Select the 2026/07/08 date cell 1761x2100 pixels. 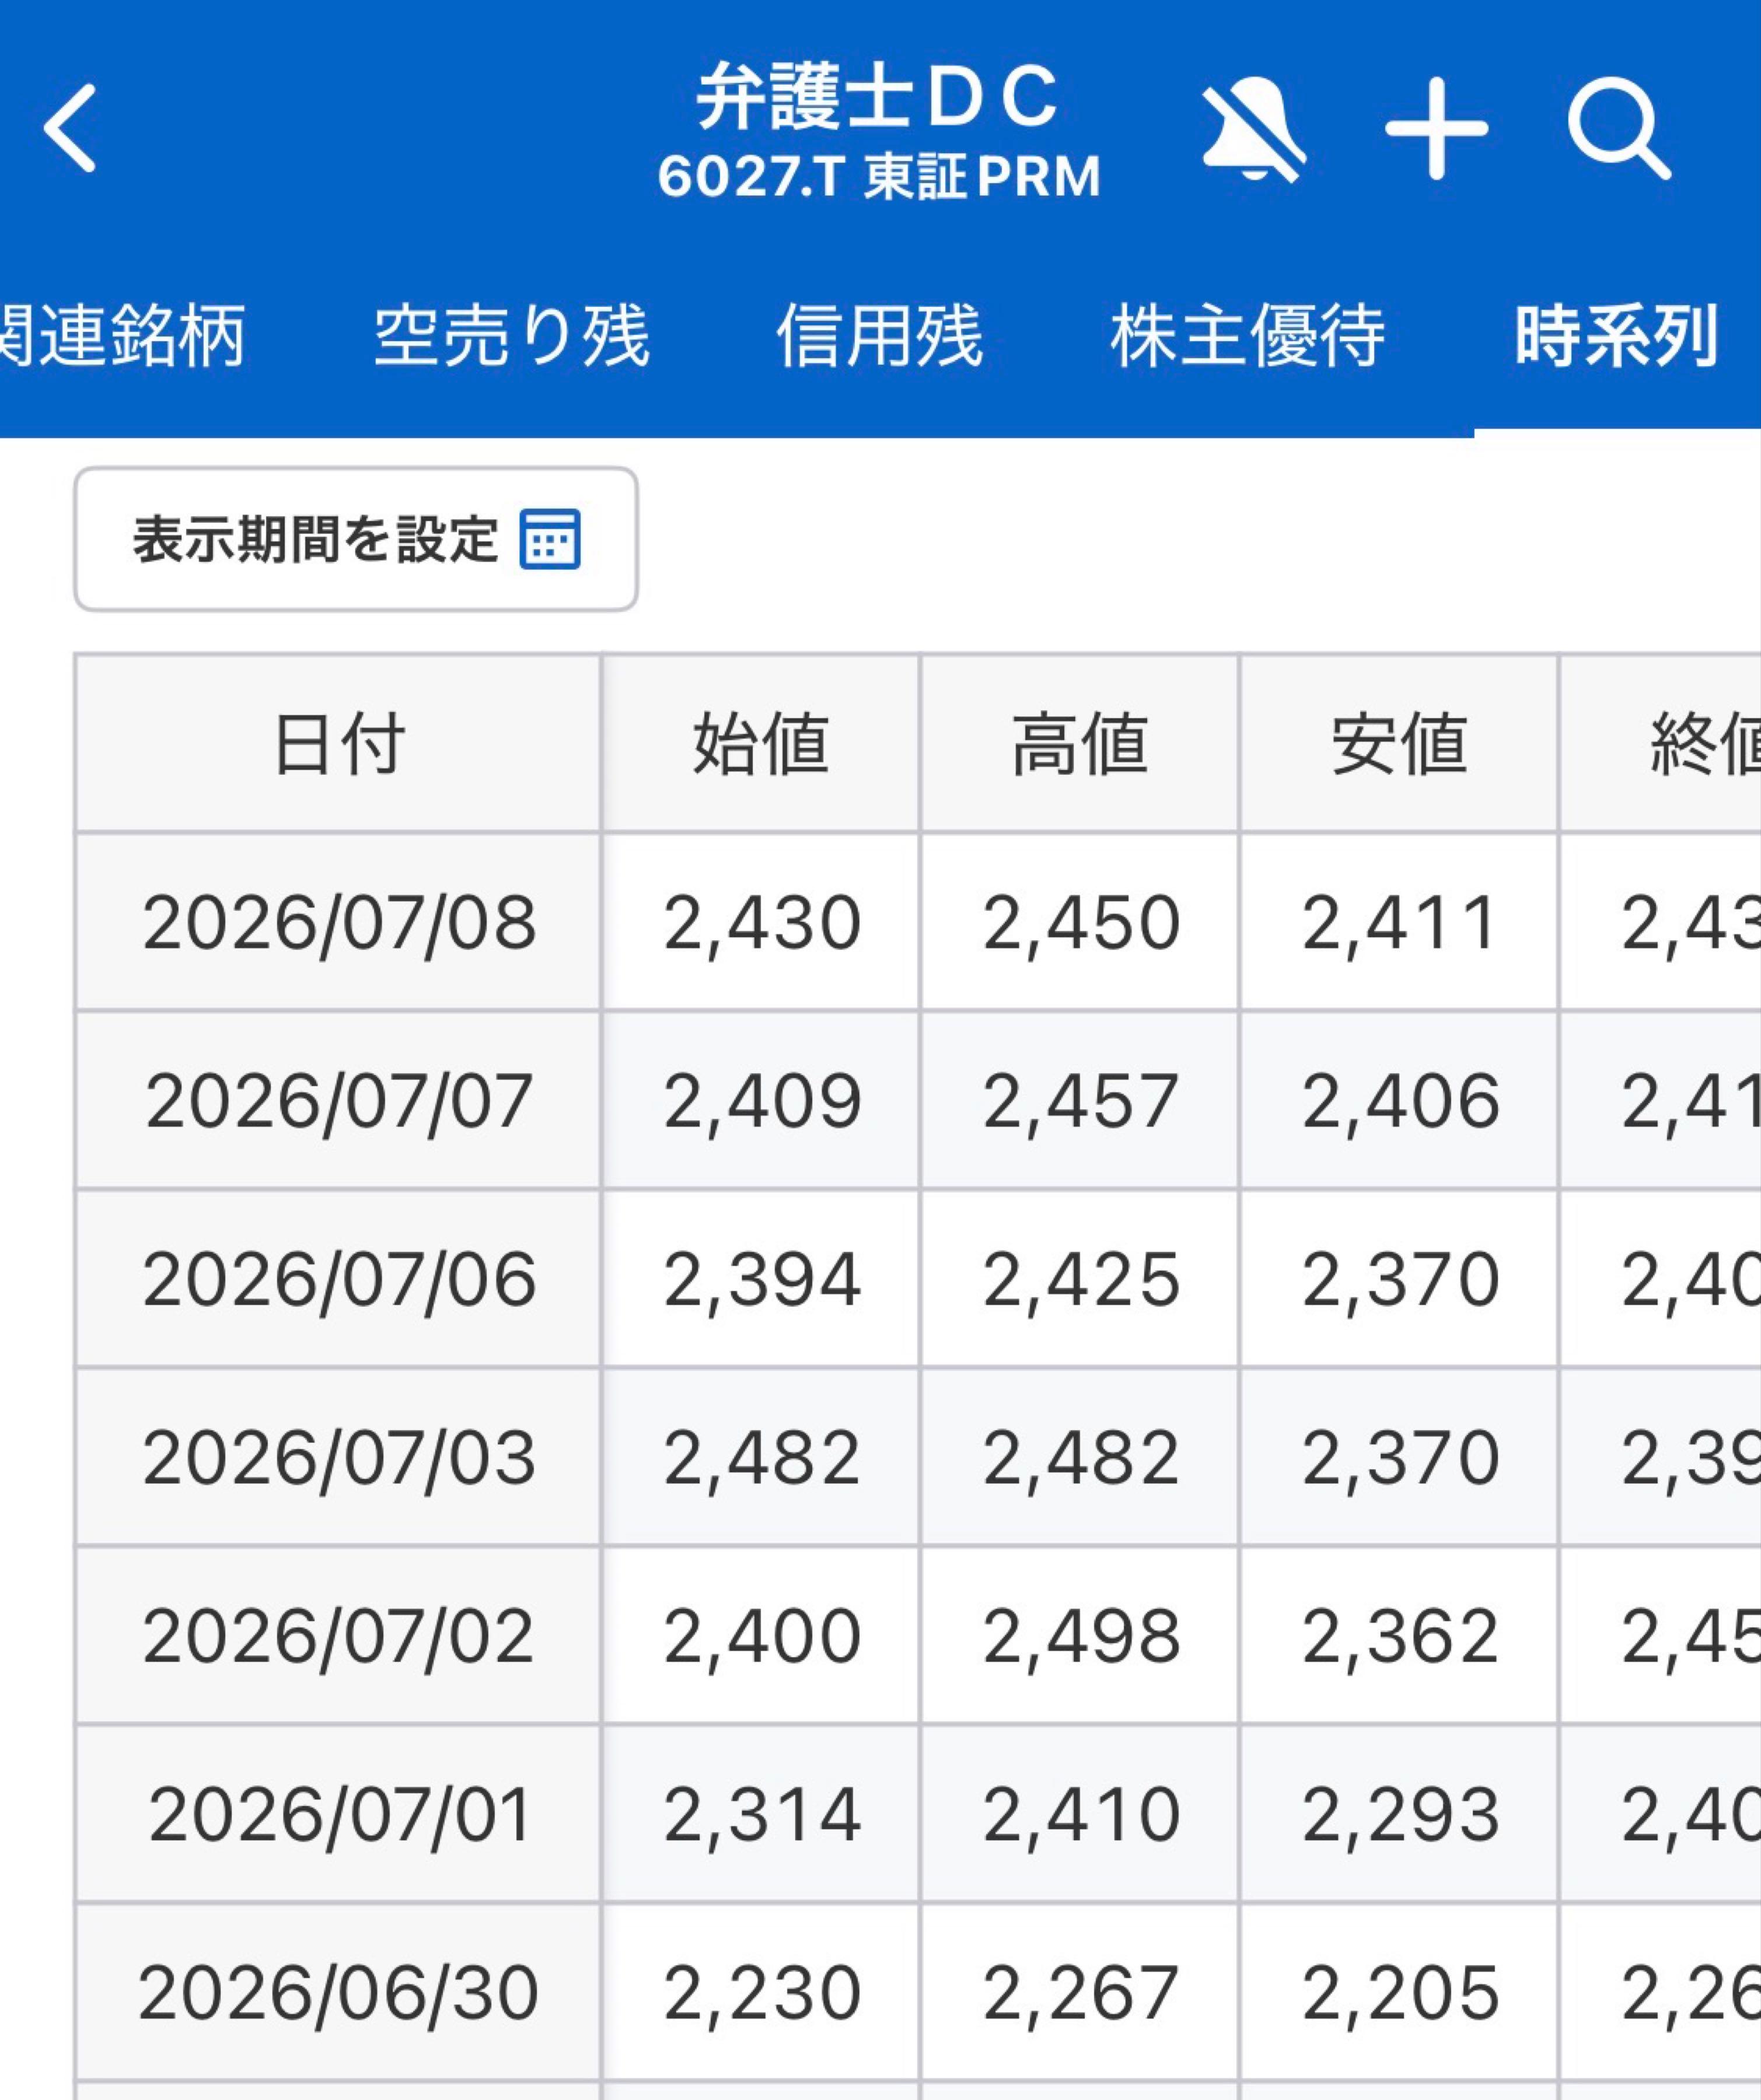[339, 922]
